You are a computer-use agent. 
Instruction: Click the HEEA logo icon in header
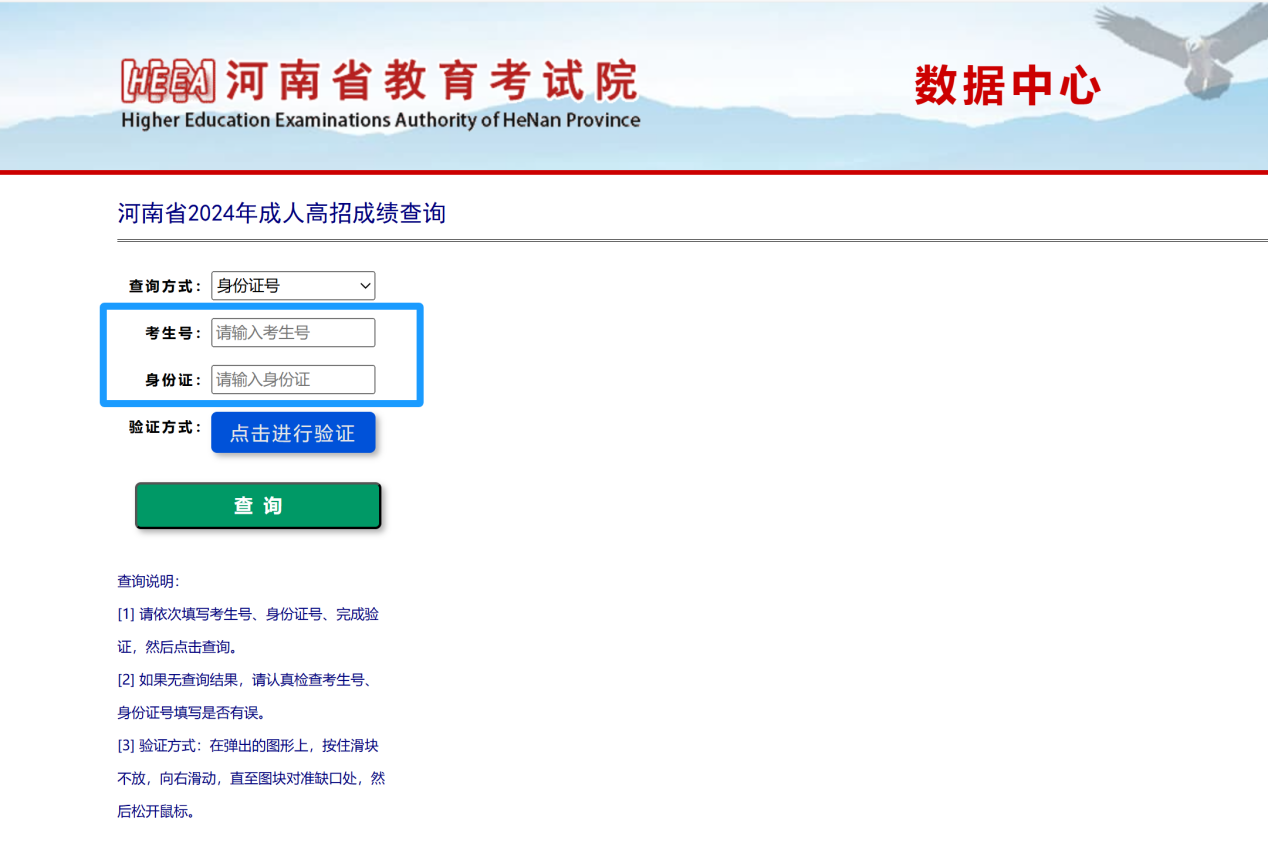[x=168, y=81]
